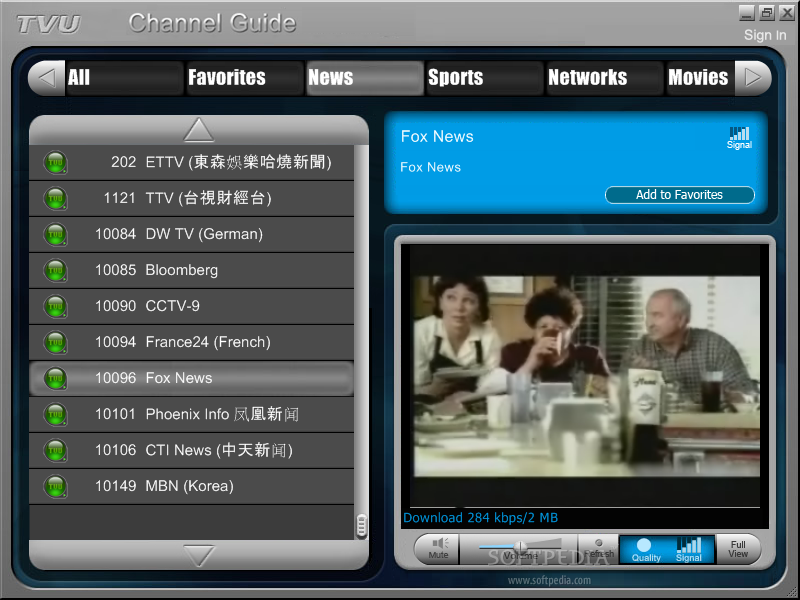Click the TV icon beside CCTV-9

pos(56,306)
